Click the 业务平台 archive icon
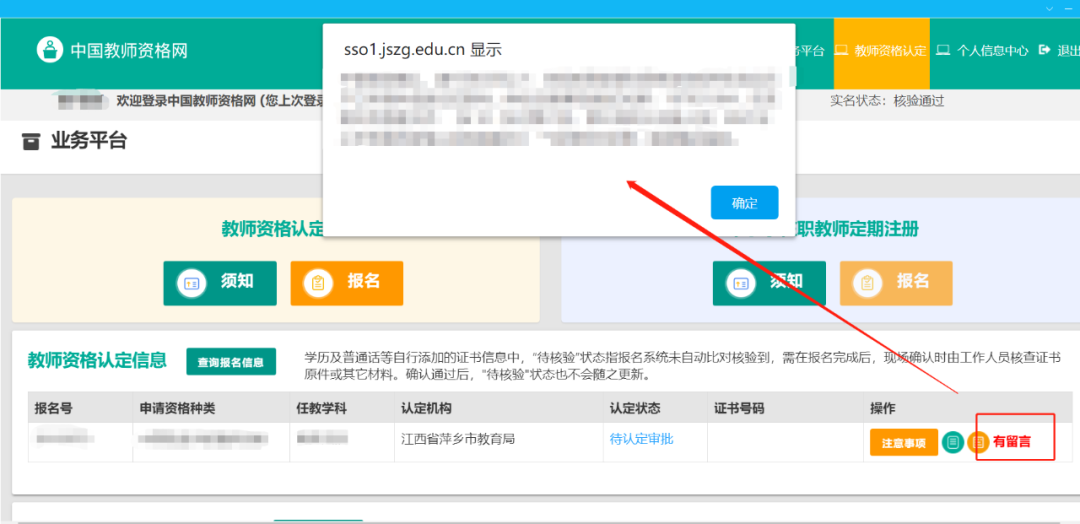Viewport: 1080px width, 524px height. point(31,141)
